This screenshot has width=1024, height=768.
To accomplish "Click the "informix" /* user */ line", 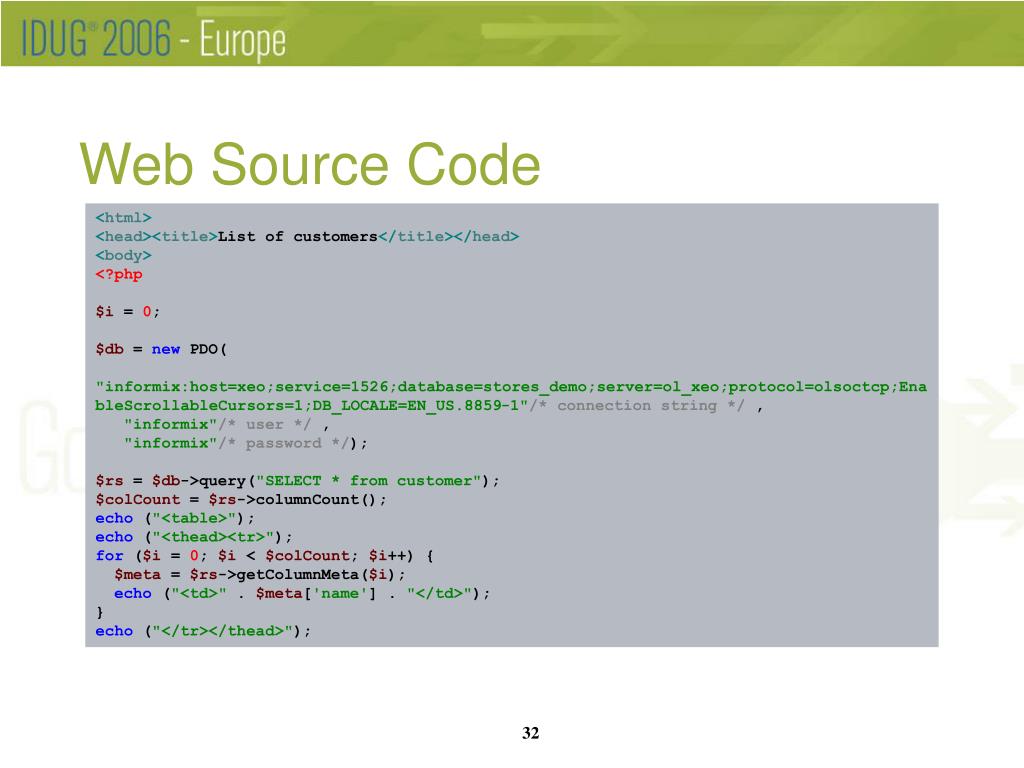I will 226,424.
